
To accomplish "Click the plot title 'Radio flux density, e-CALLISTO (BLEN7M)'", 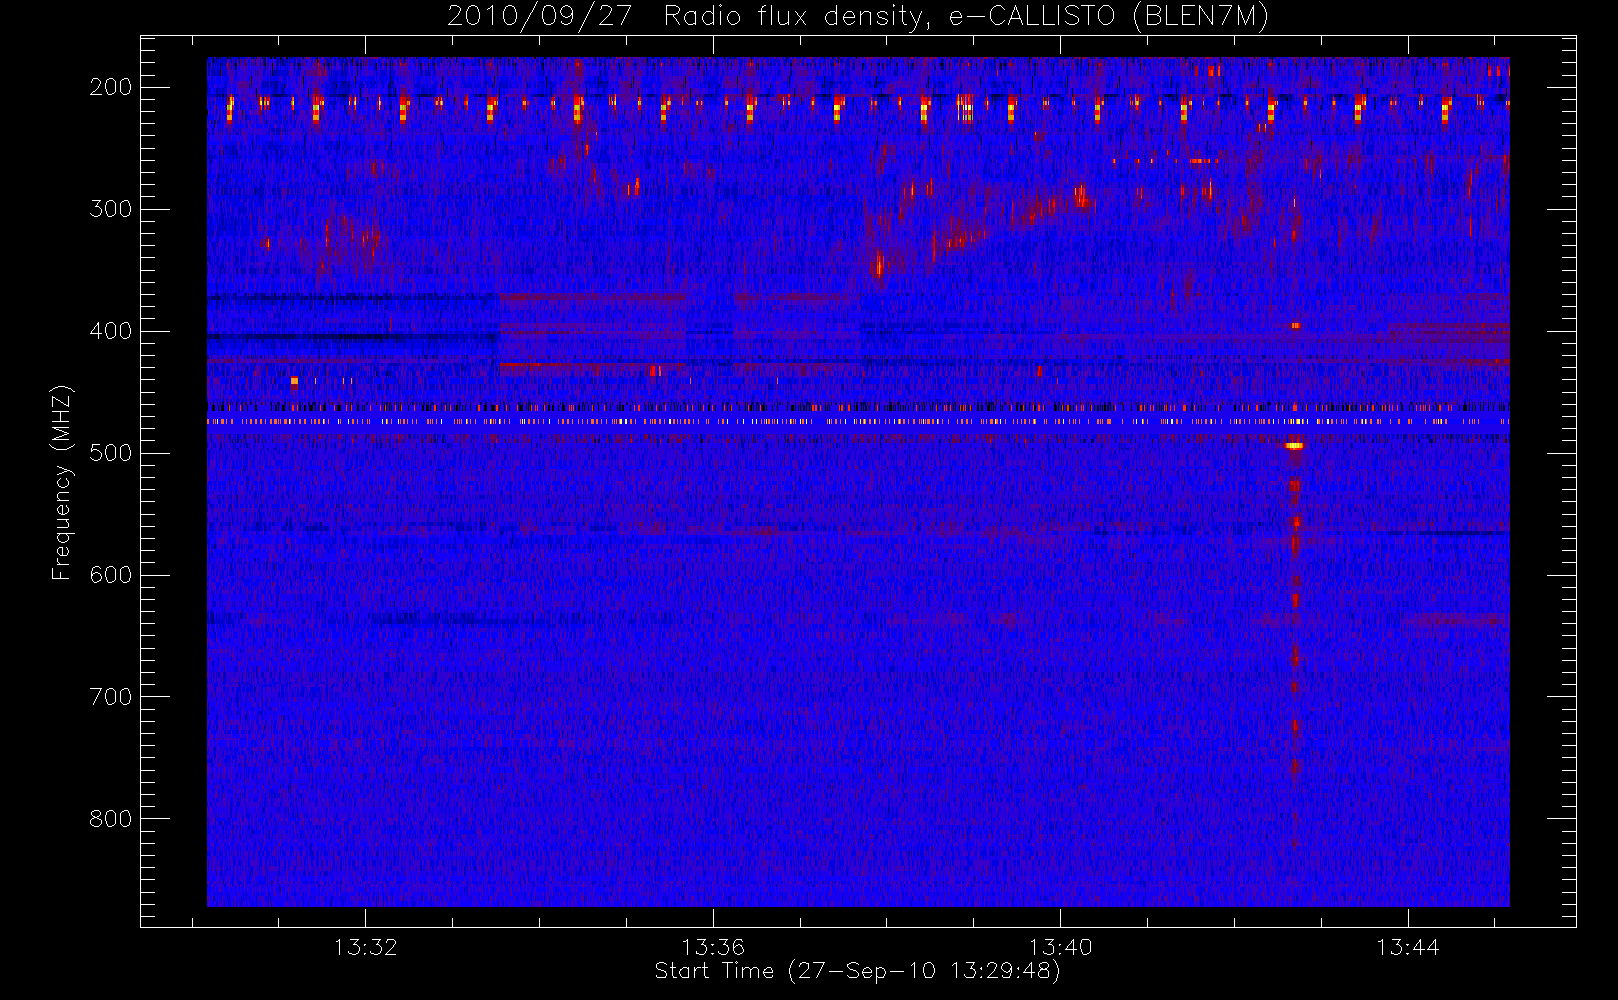I will (966, 17).
